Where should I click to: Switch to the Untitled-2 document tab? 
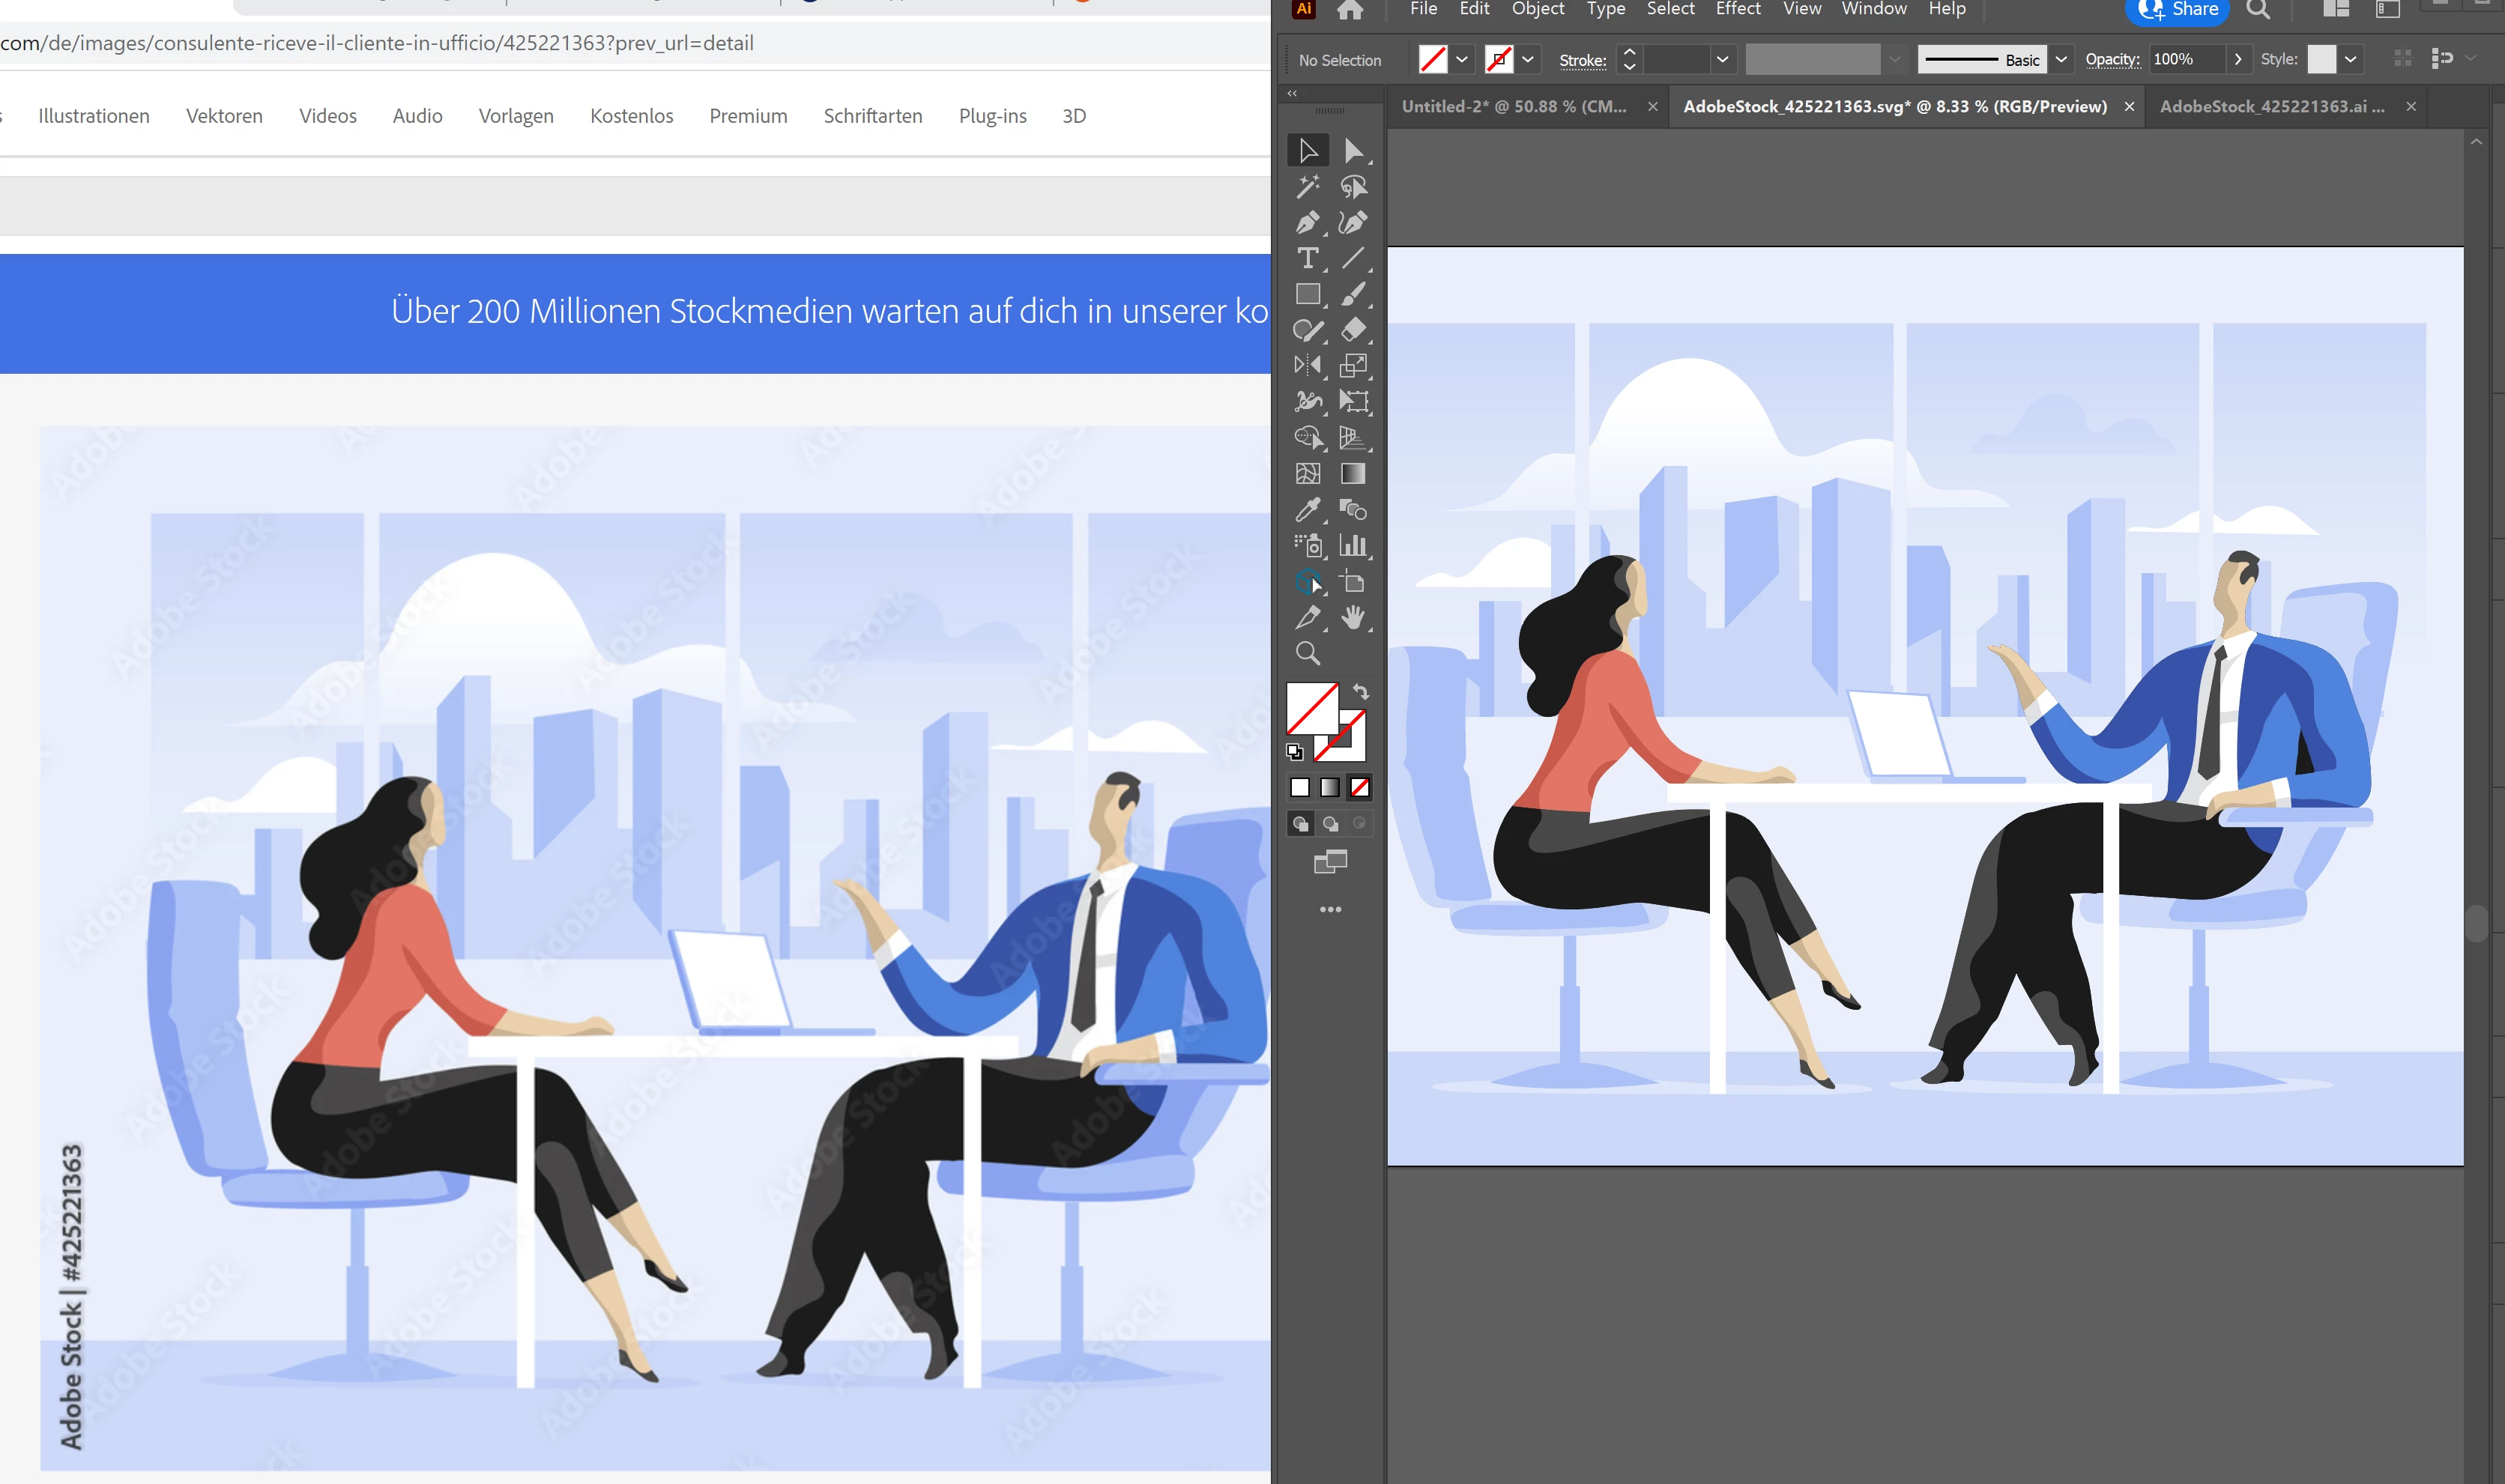[x=1514, y=107]
